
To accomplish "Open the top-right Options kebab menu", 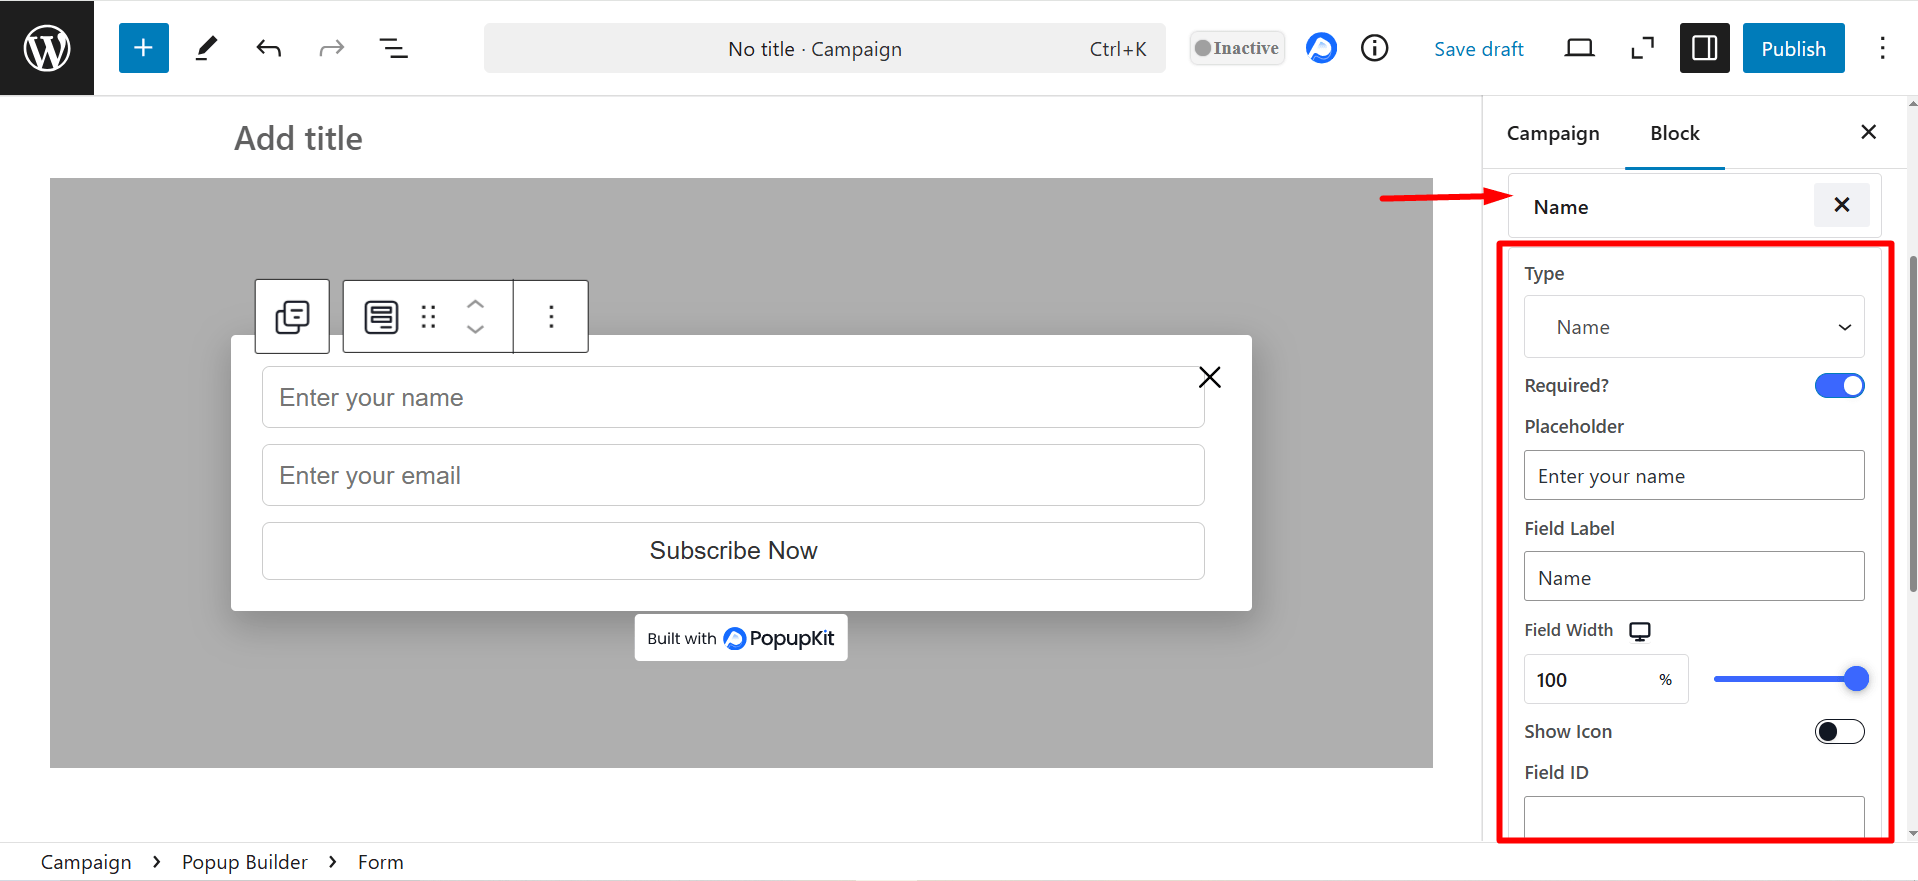I will pos(1882,48).
